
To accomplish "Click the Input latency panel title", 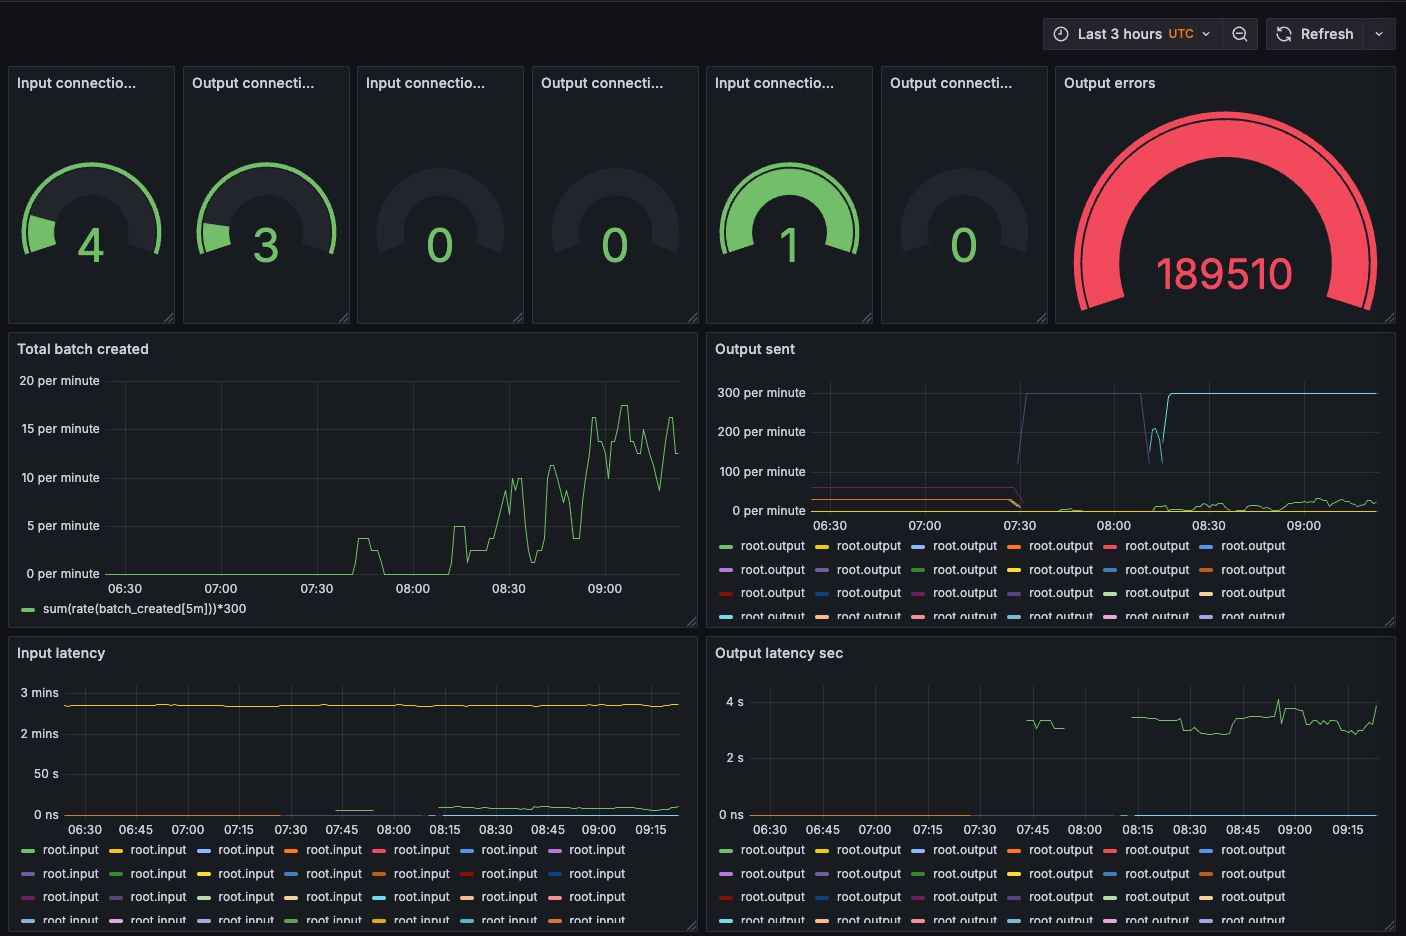I will click(62, 653).
